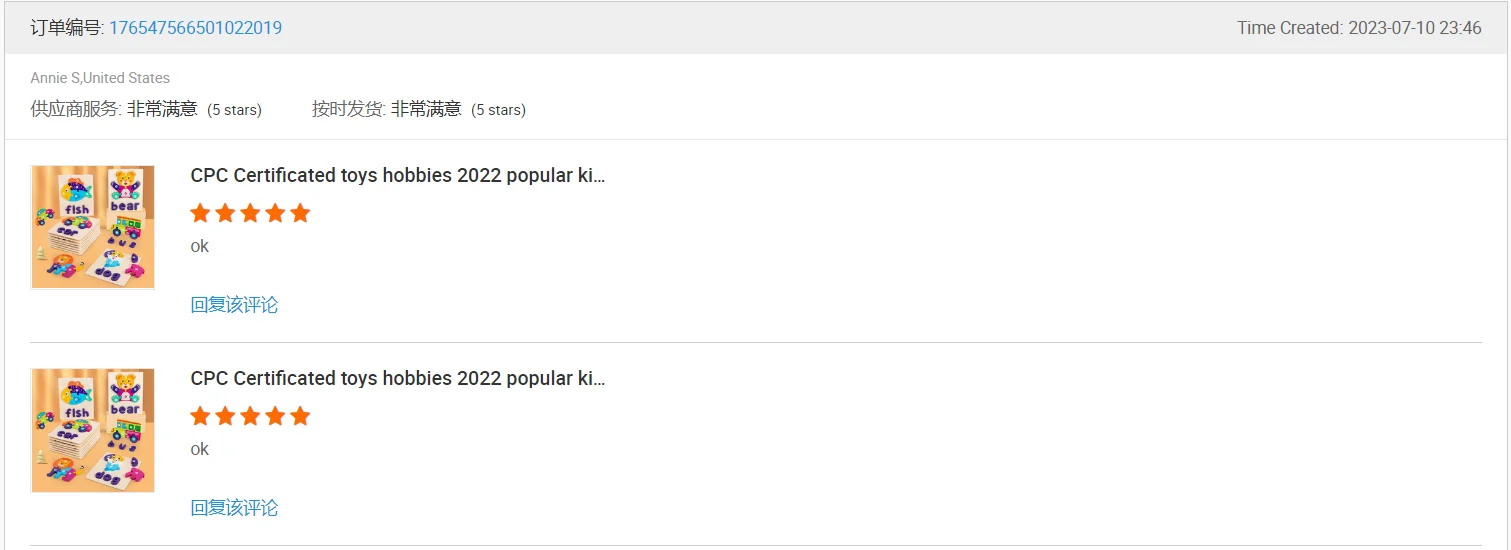The image size is (1511, 550).
Task: Click fourth star of second review rating
Action: pyautogui.click(x=275, y=416)
